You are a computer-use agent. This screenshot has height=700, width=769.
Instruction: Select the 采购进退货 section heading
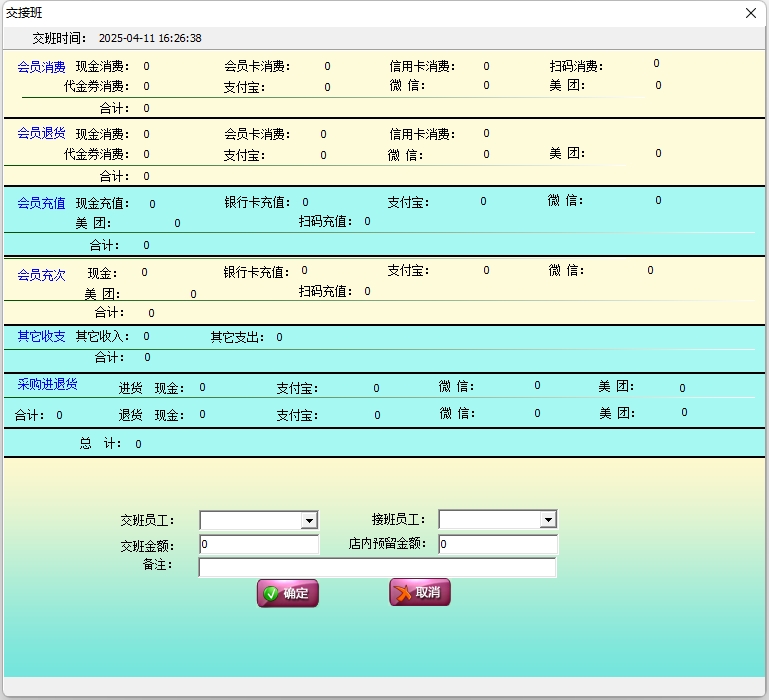pos(47,384)
